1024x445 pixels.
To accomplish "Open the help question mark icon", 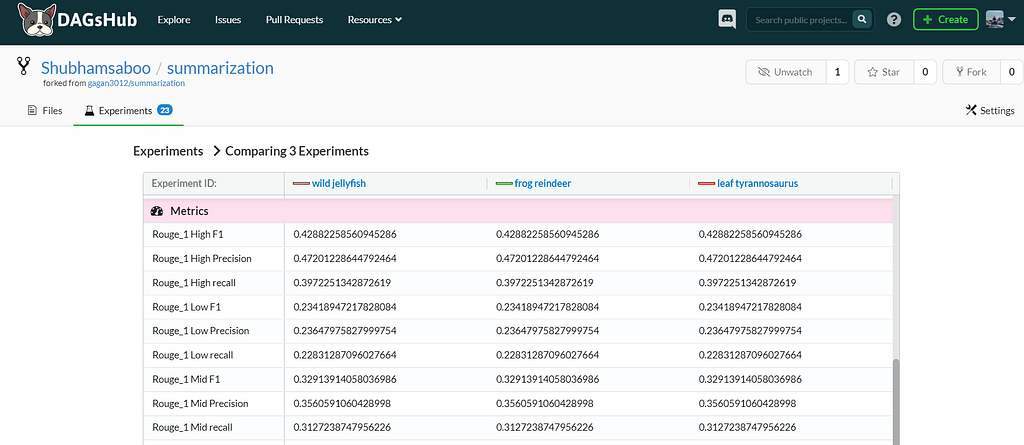I will (x=893, y=20).
